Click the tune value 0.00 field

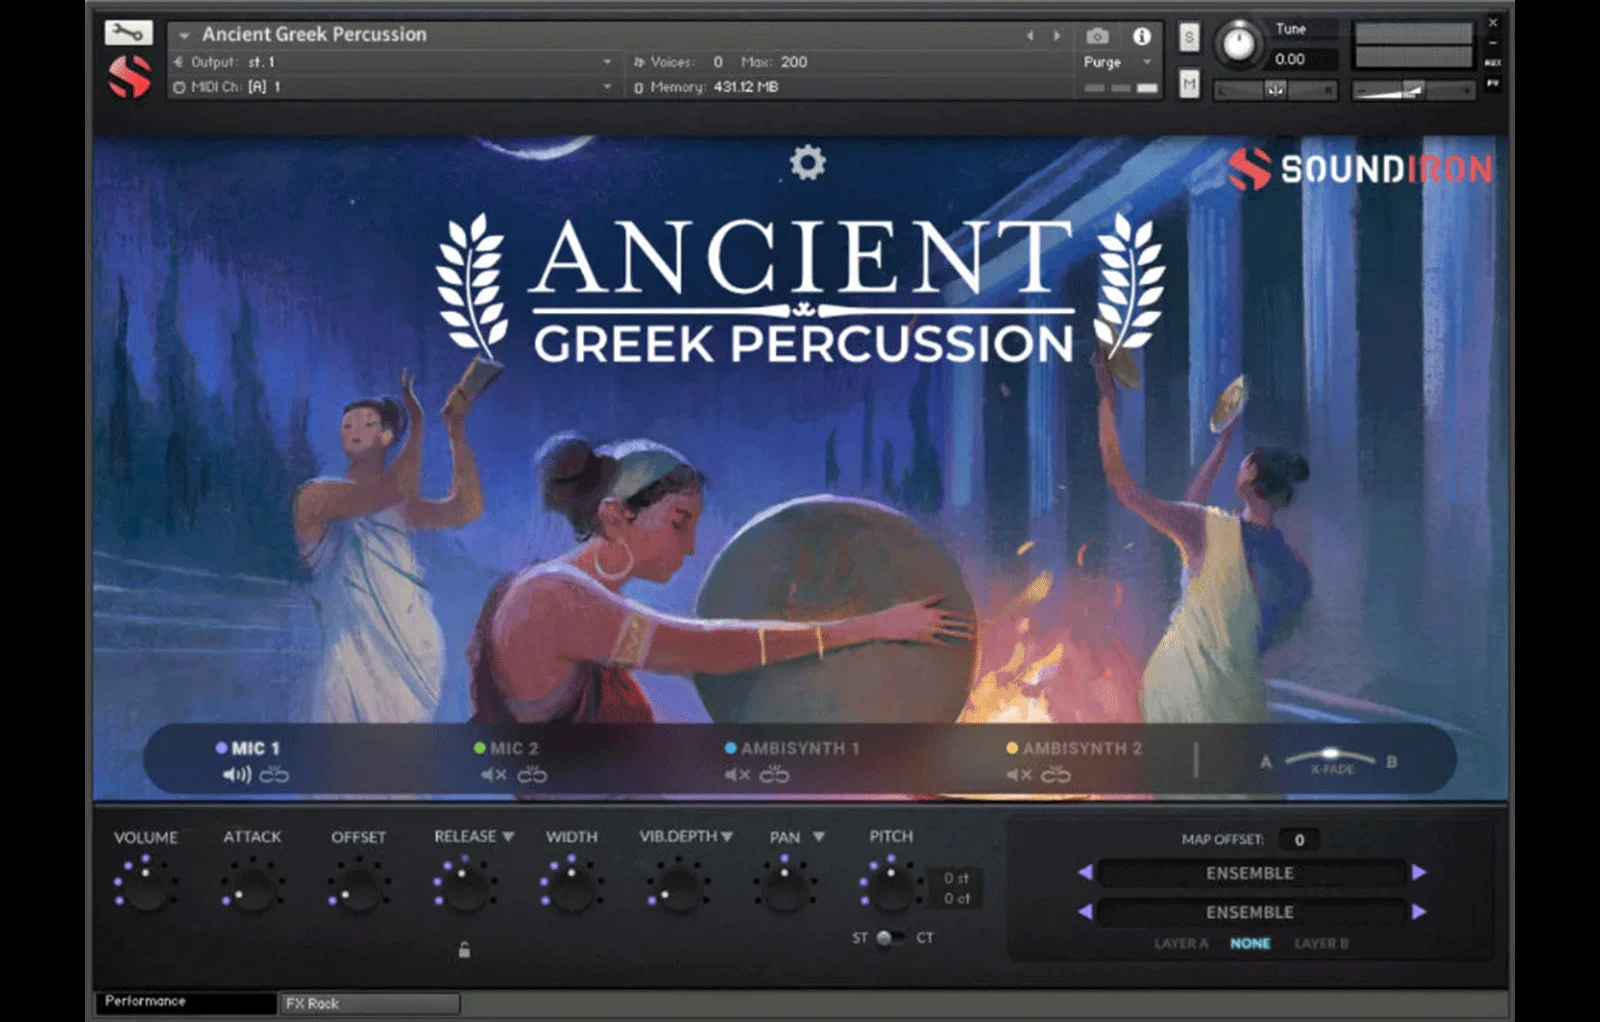click(x=1303, y=59)
